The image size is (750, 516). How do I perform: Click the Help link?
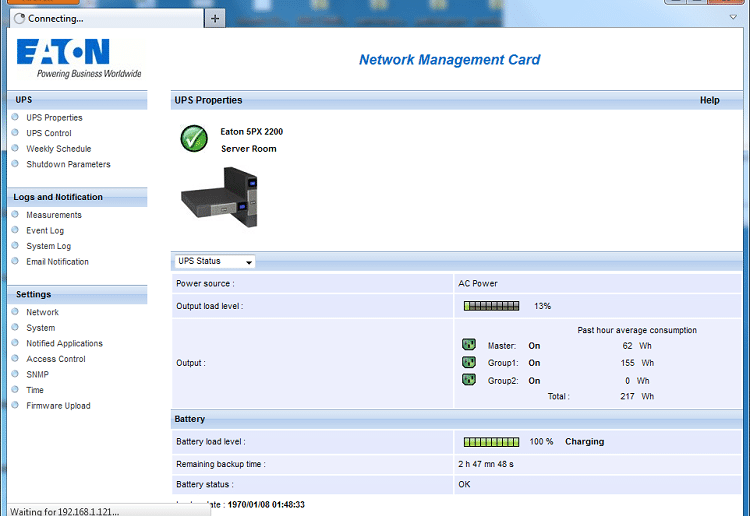709,100
